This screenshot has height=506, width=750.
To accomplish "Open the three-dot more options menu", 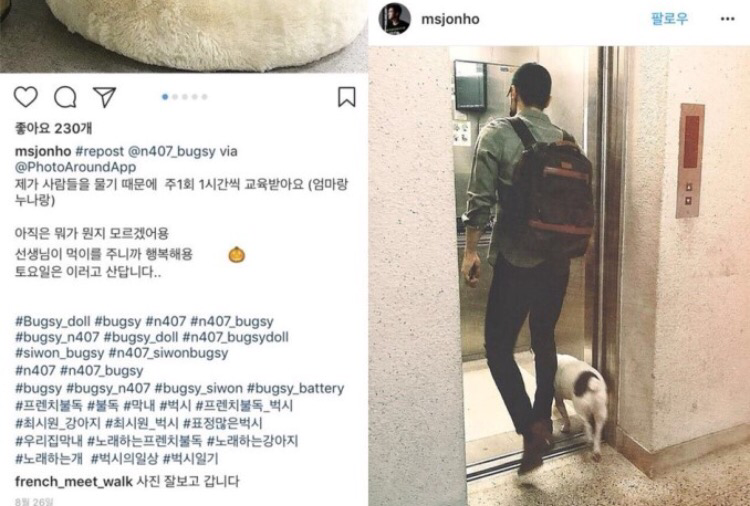I will coord(728,19).
